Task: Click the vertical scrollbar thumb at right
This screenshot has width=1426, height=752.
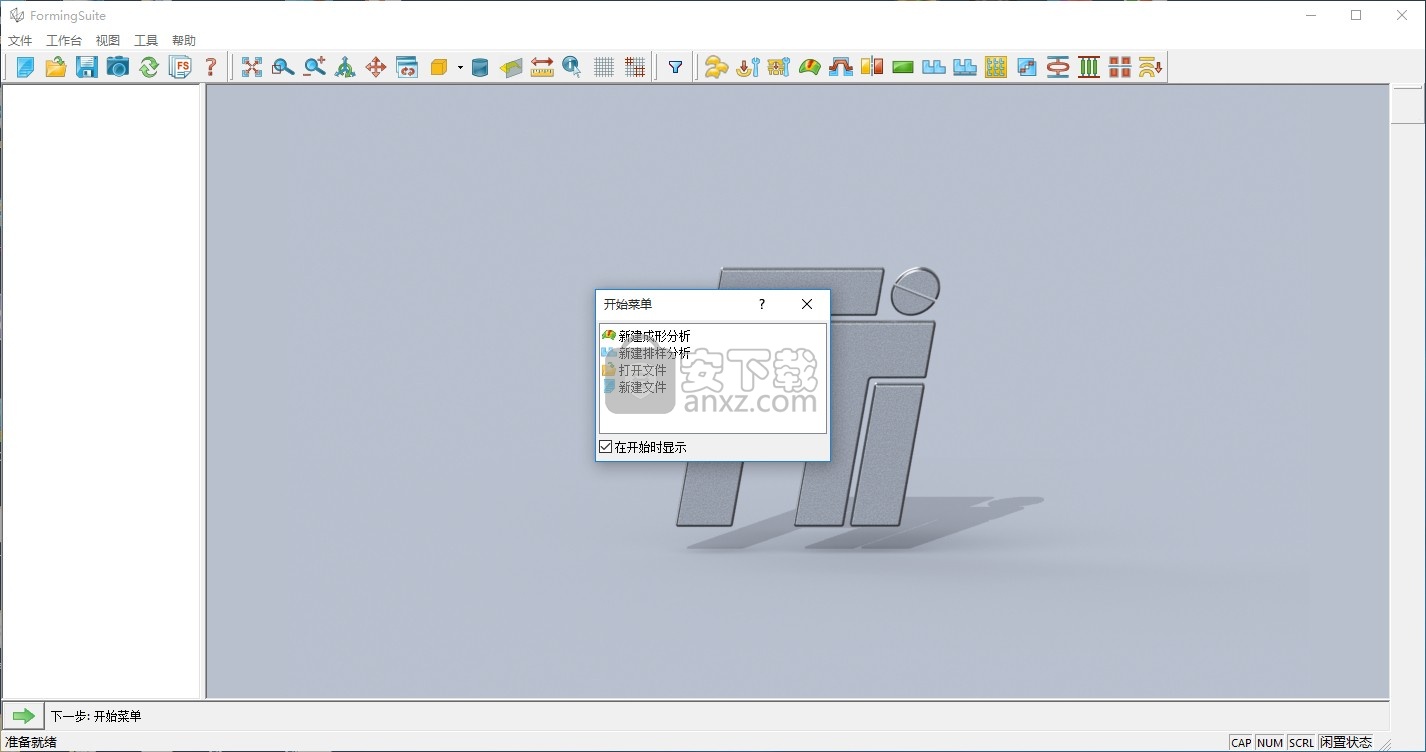Action: click(1407, 105)
